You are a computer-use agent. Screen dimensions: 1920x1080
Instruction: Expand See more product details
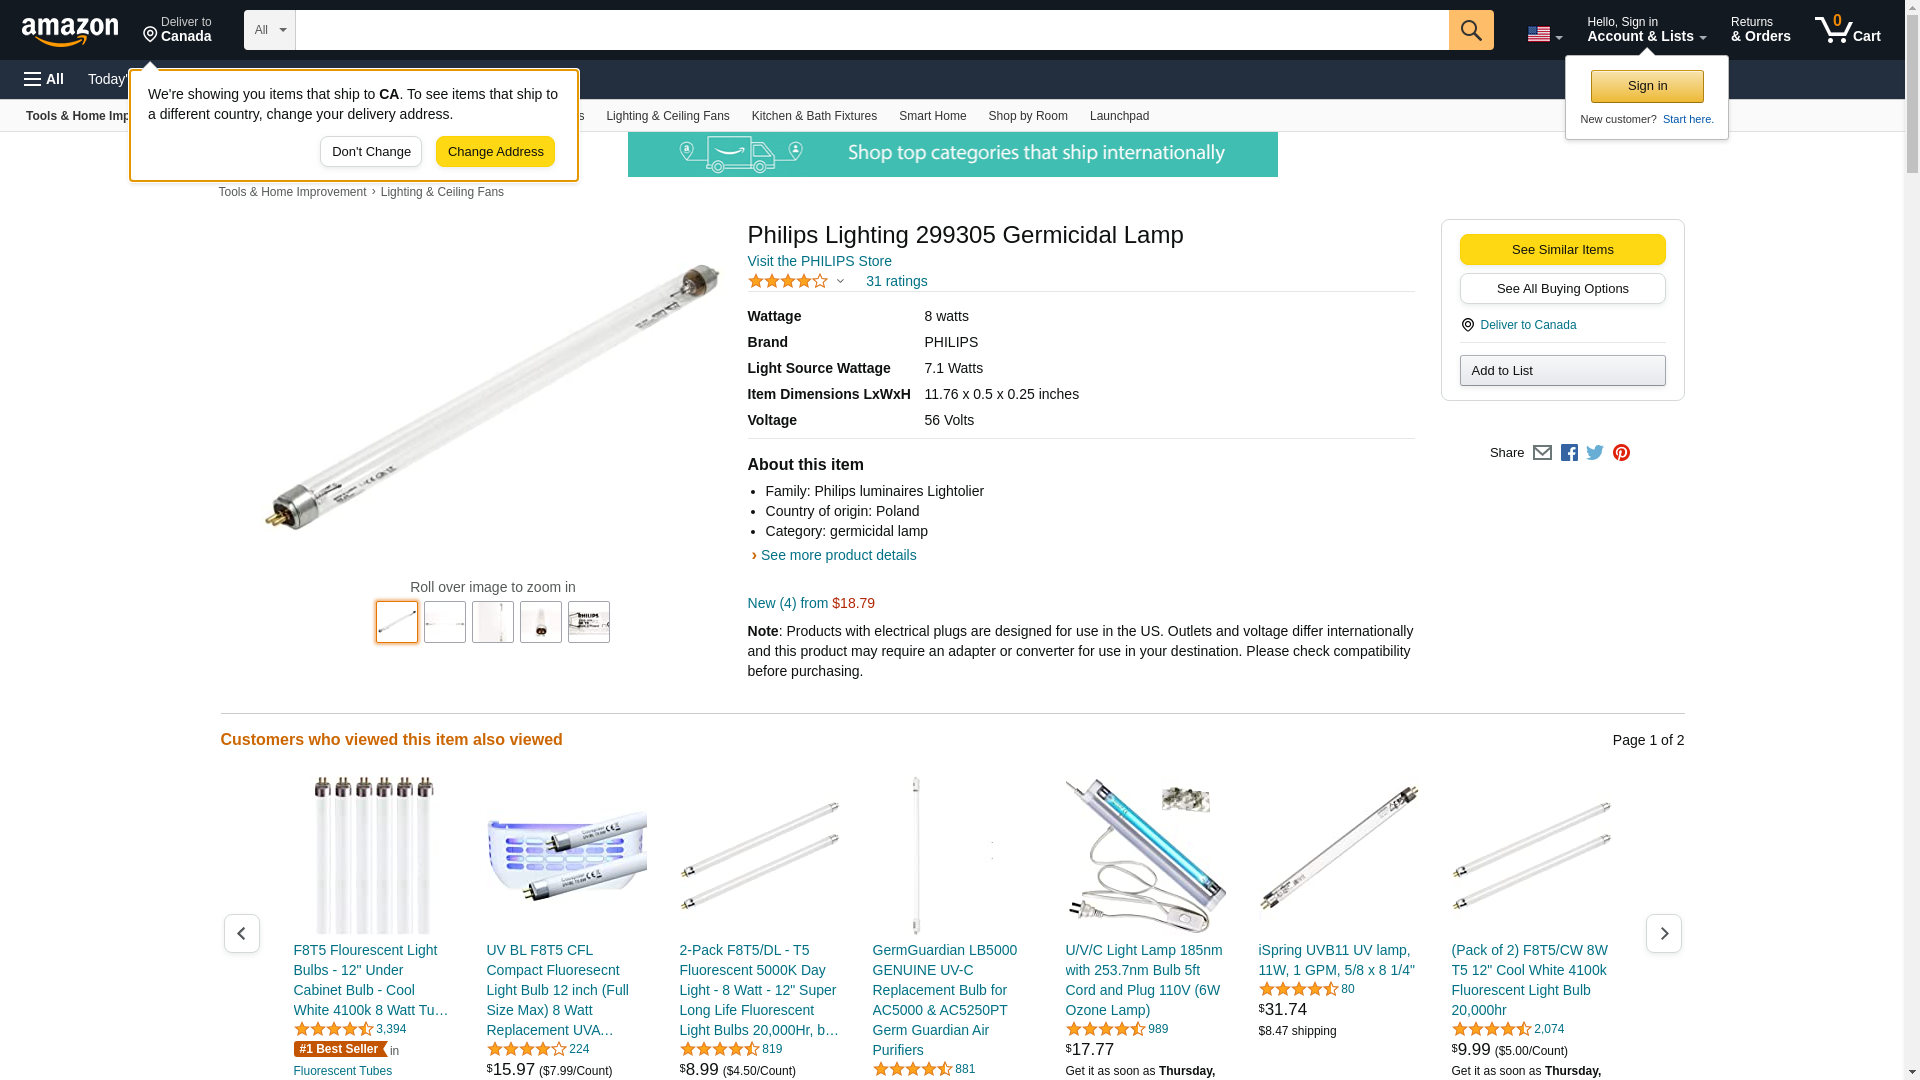click(837, 555)
